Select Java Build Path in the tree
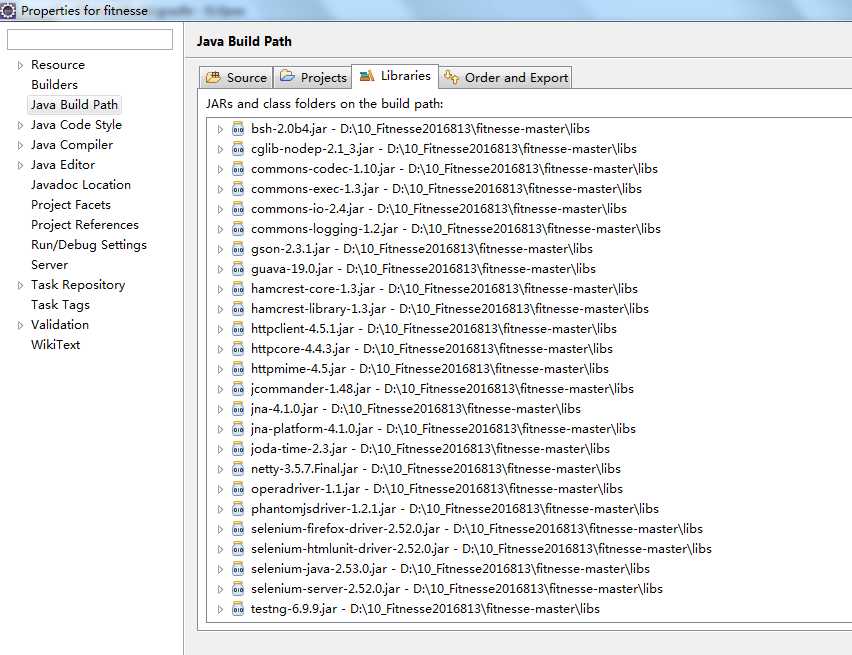The image size is (852, 655). [74, 104]
